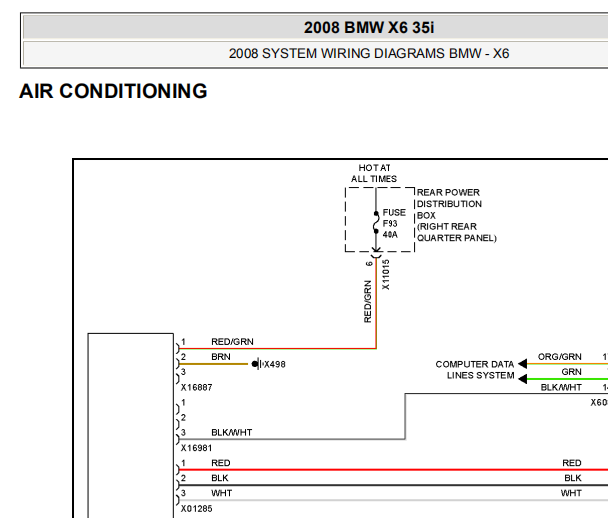Click the red wire line from X01285 pin 1
This screenshot has height=518, width=608.
pyautogui.click(x=392, y=470)
